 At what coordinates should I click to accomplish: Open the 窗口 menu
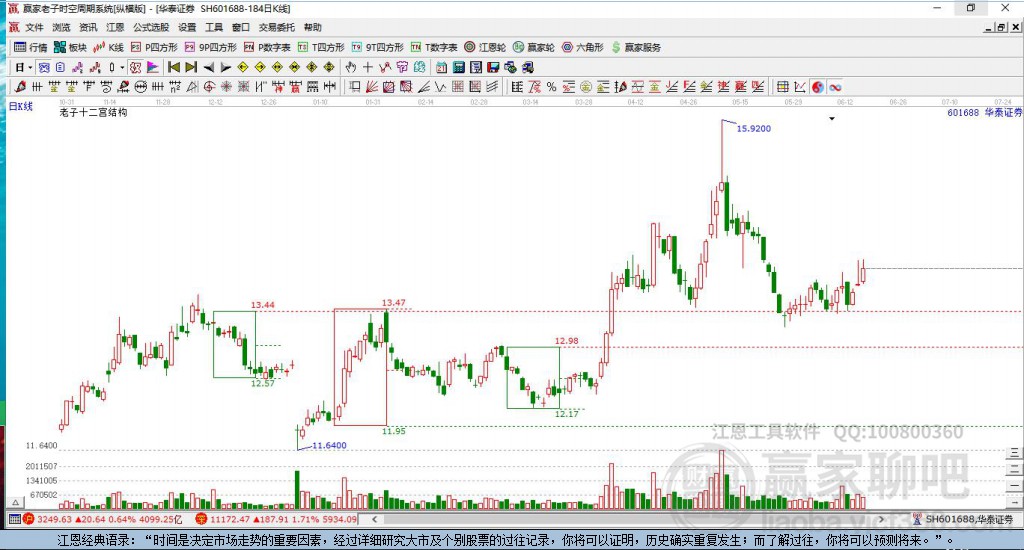(240, 27)
